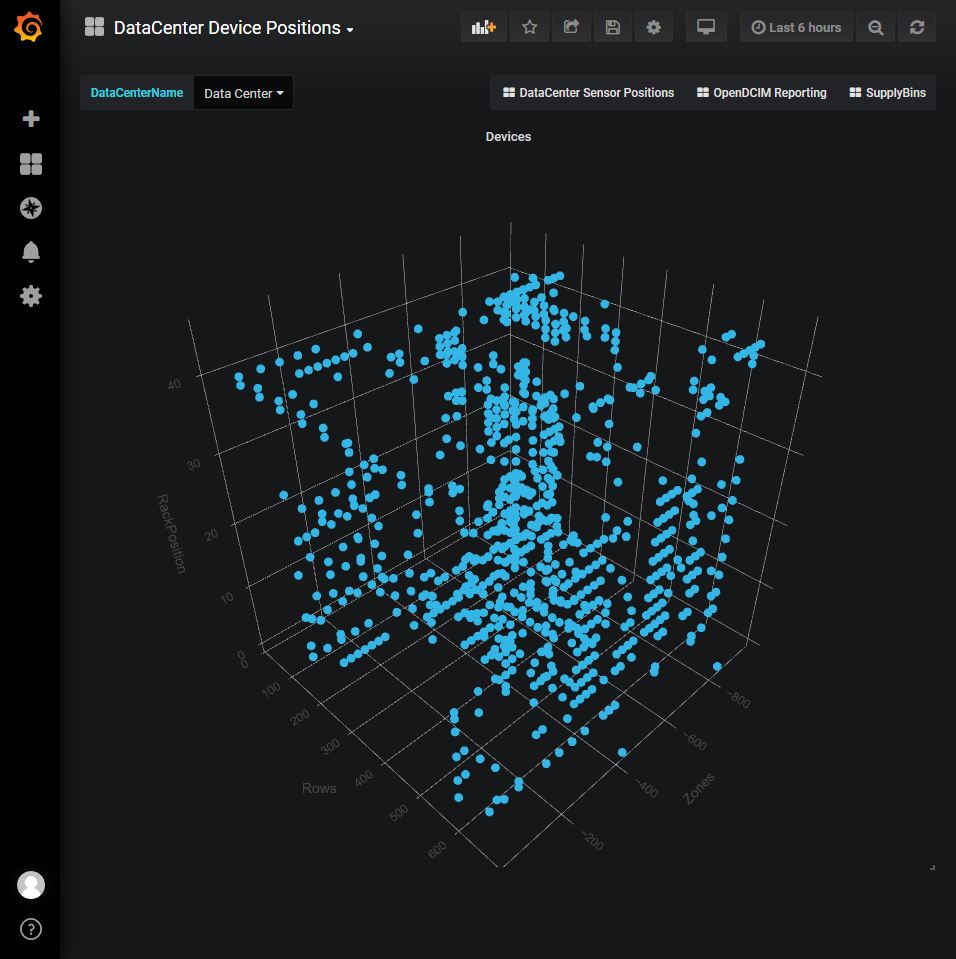Open the OpenDCIM Reporting dashboard link
The height and width of the screenshot is (959, 956).
(761, 93)
